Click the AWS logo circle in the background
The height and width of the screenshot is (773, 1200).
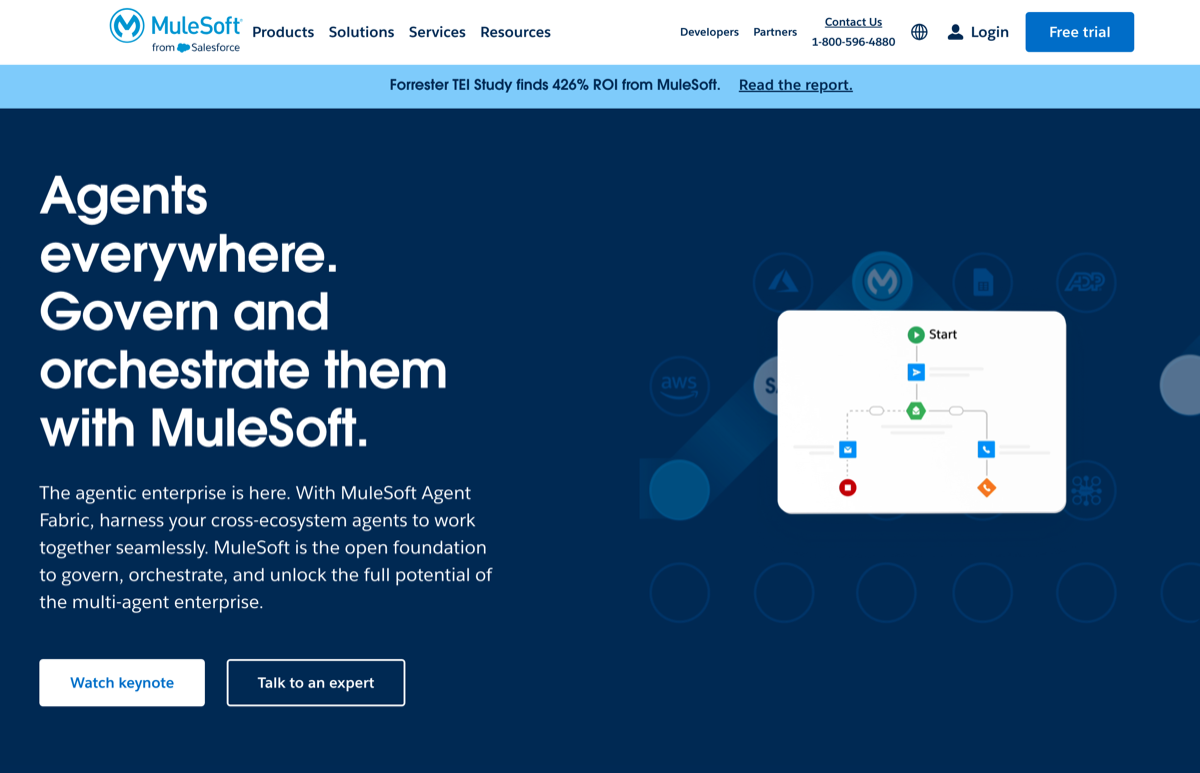click(x=679, y=386)
